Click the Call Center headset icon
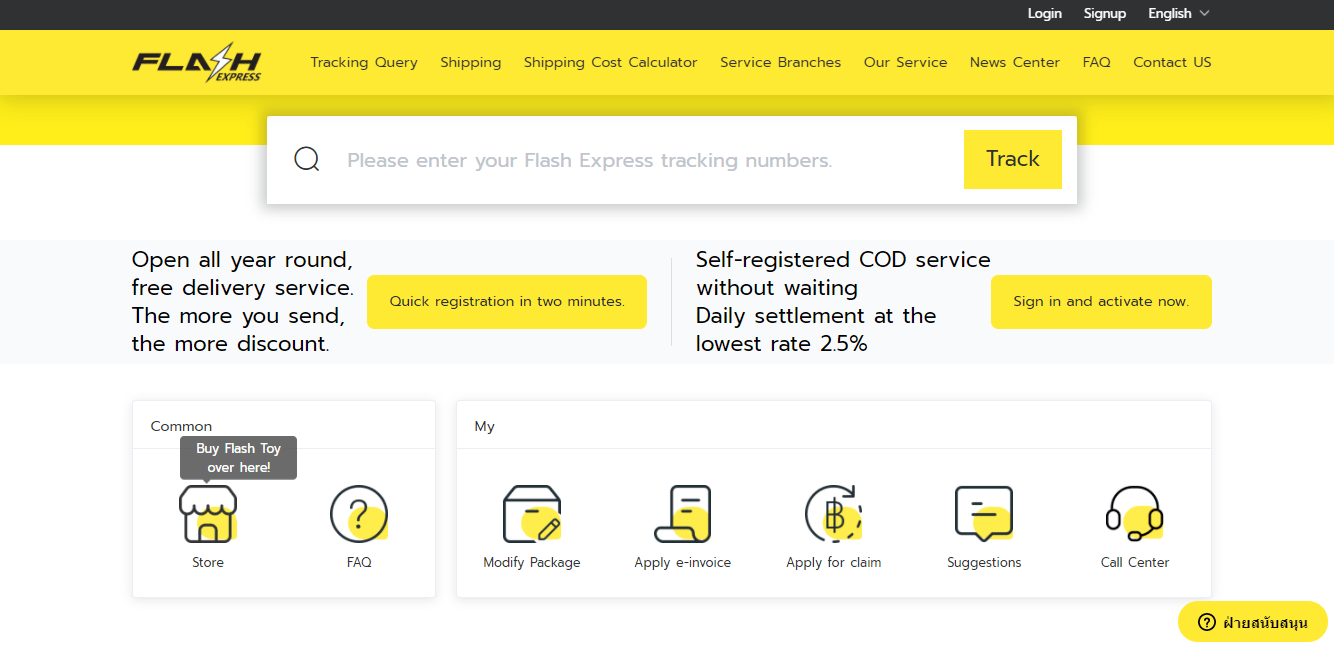Screen dimensions: 1334x650 (x=1135, y=514)
